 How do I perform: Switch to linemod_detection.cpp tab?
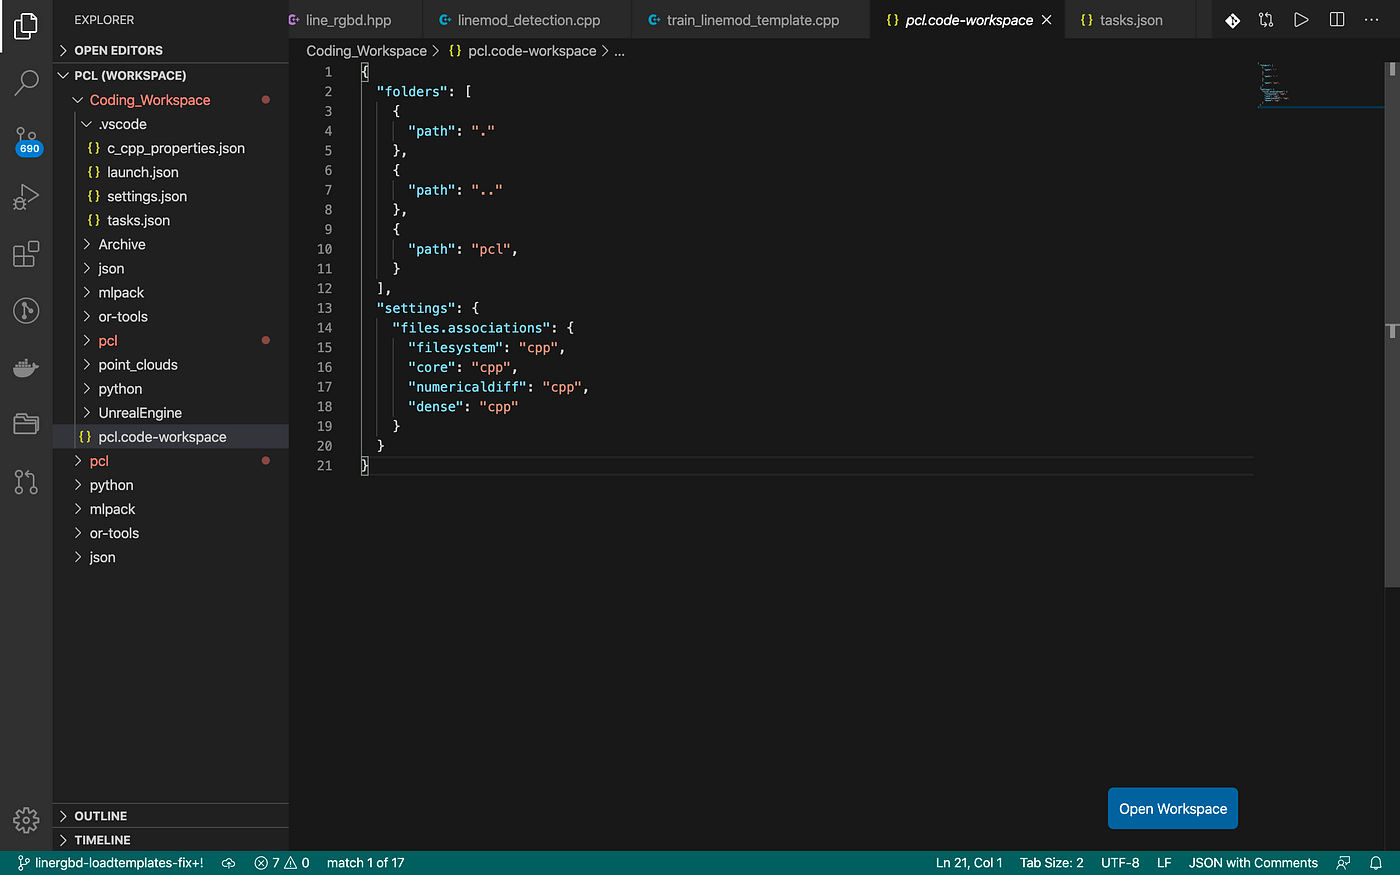(x=527, y=20)
